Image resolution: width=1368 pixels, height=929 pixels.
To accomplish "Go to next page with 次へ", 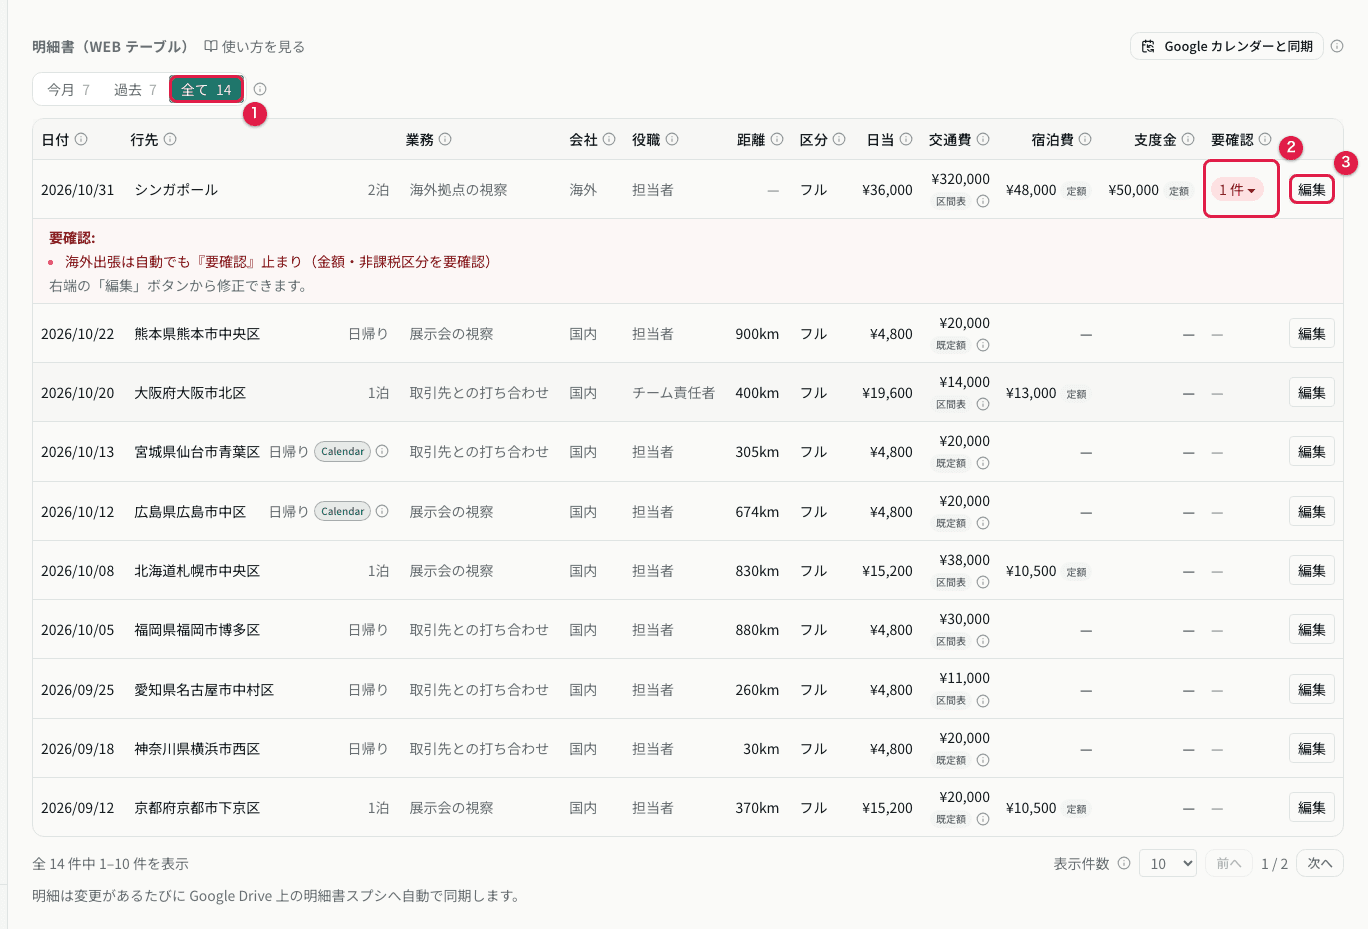I will (1320, 863).
